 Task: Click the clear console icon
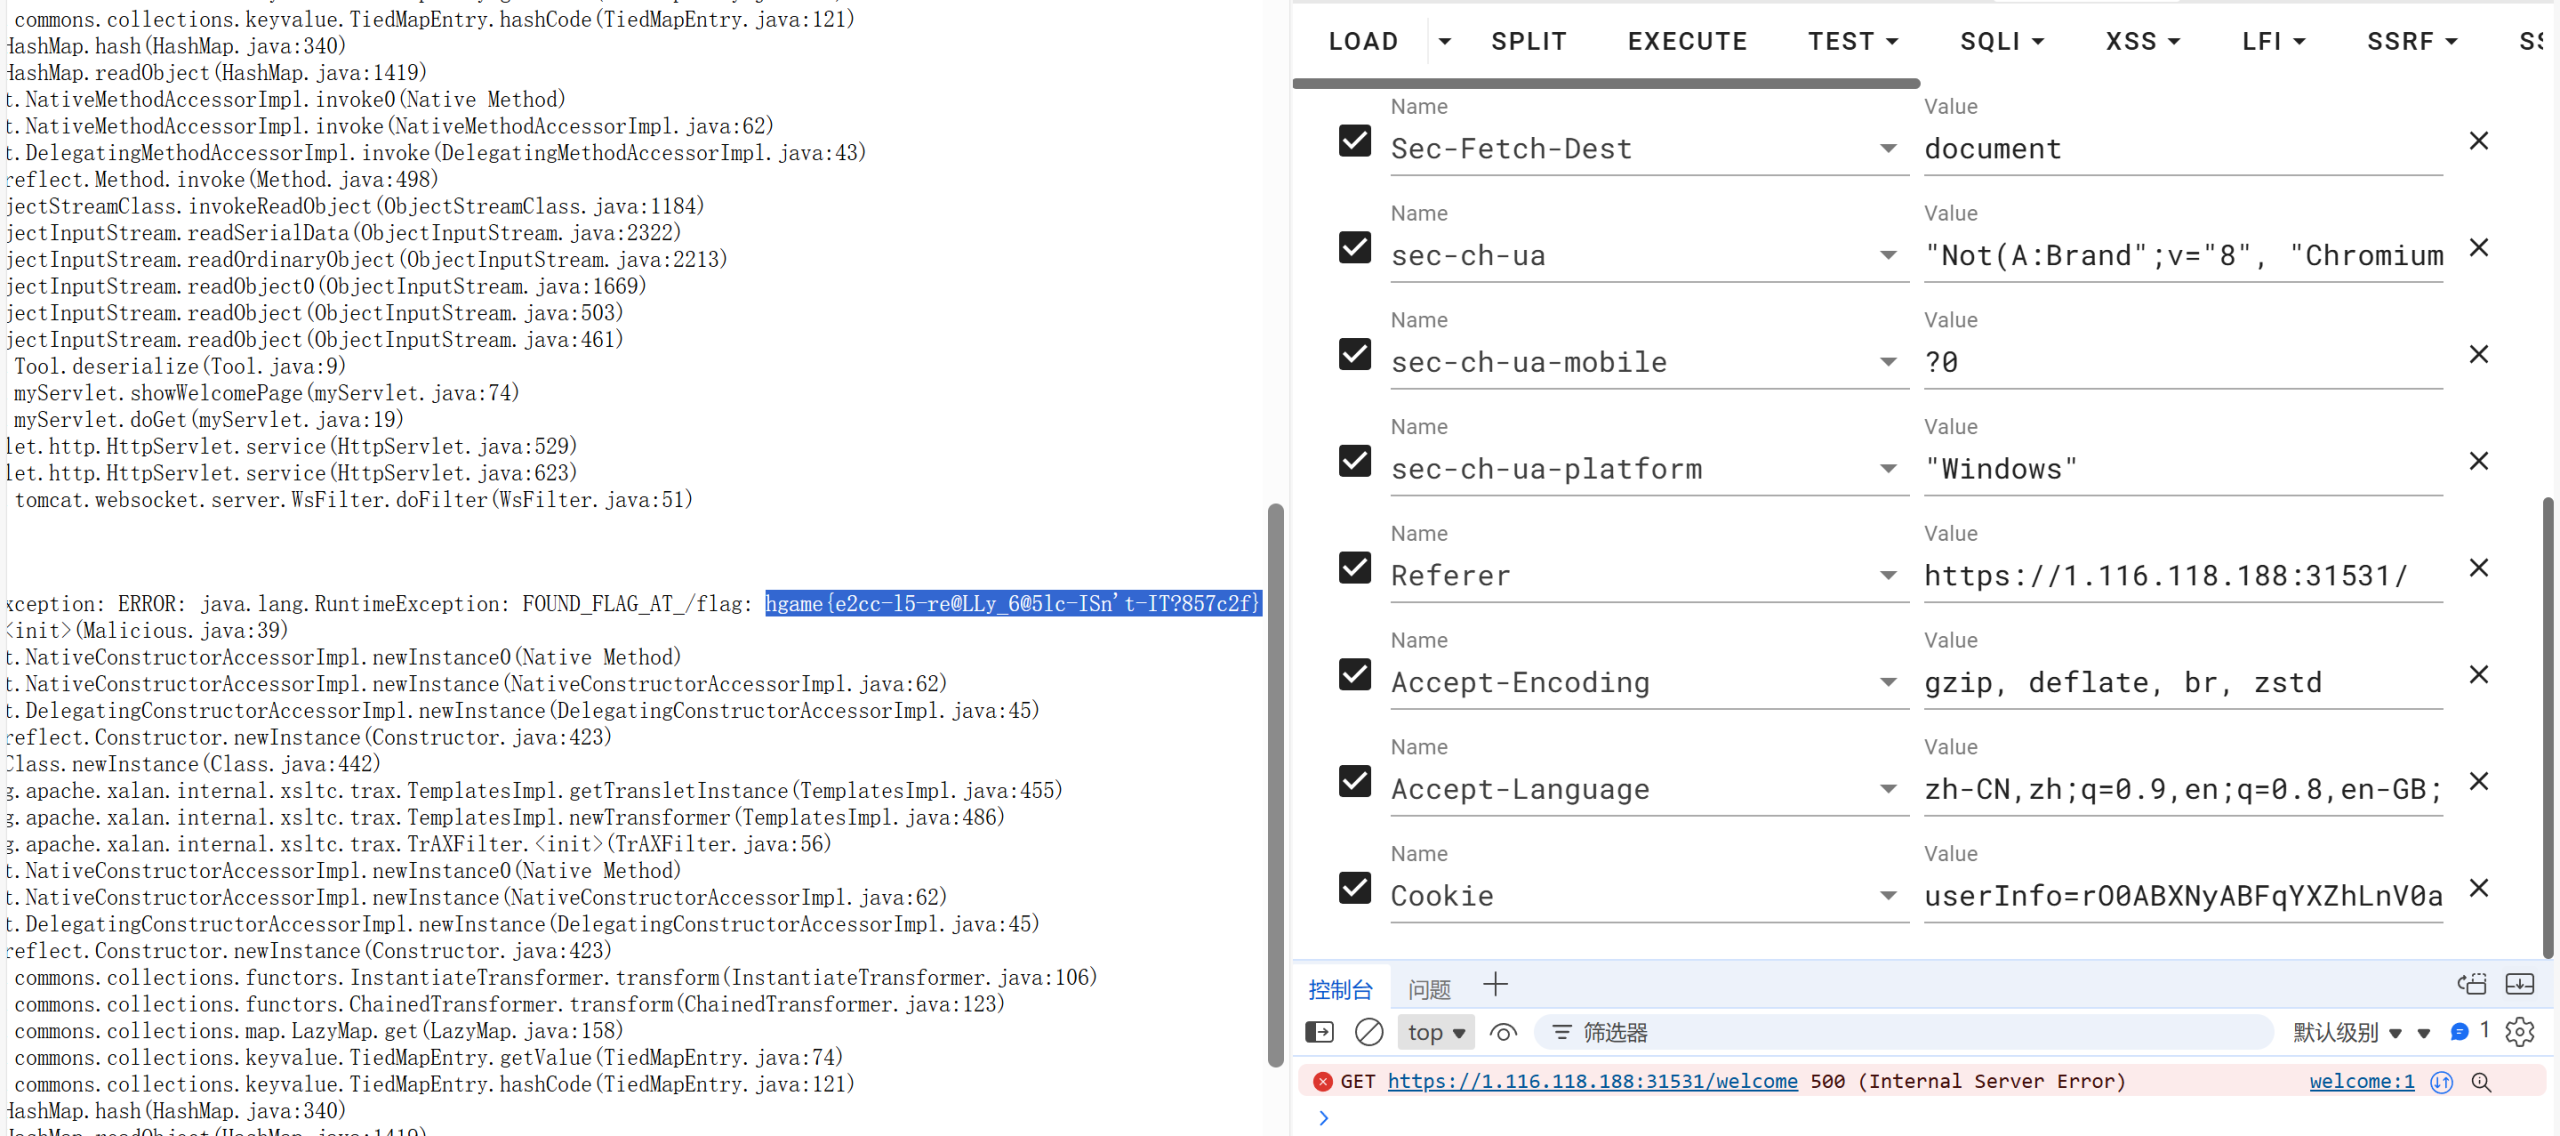[x=1368, y=1032]
